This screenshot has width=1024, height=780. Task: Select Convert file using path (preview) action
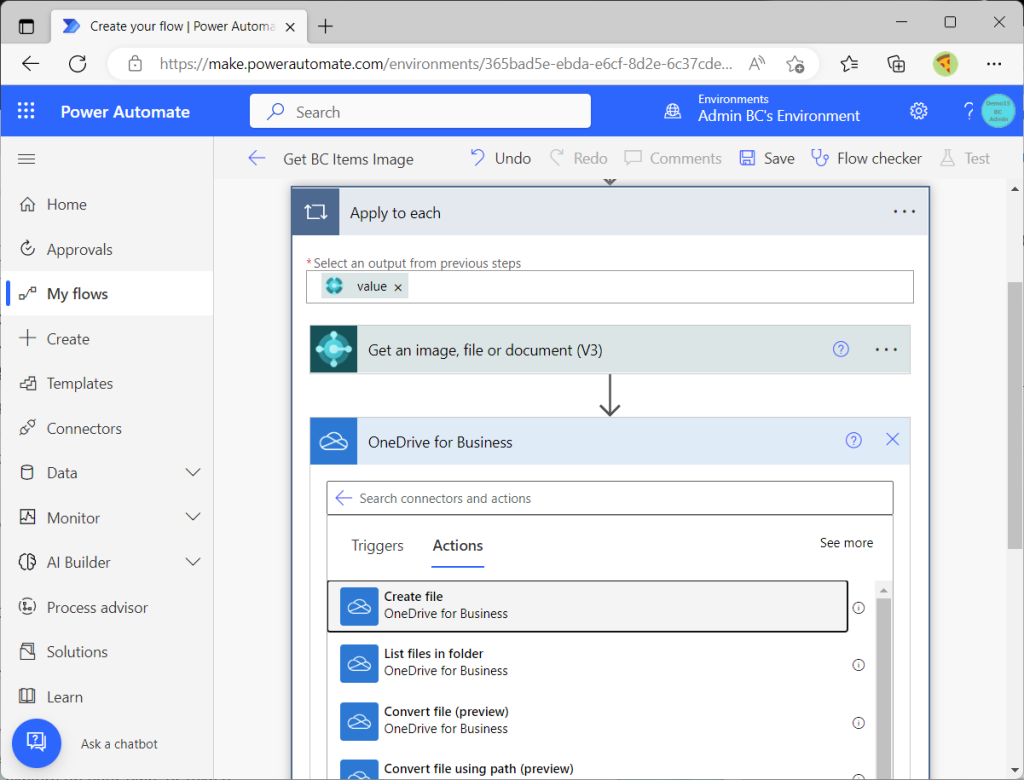point(587,769)
